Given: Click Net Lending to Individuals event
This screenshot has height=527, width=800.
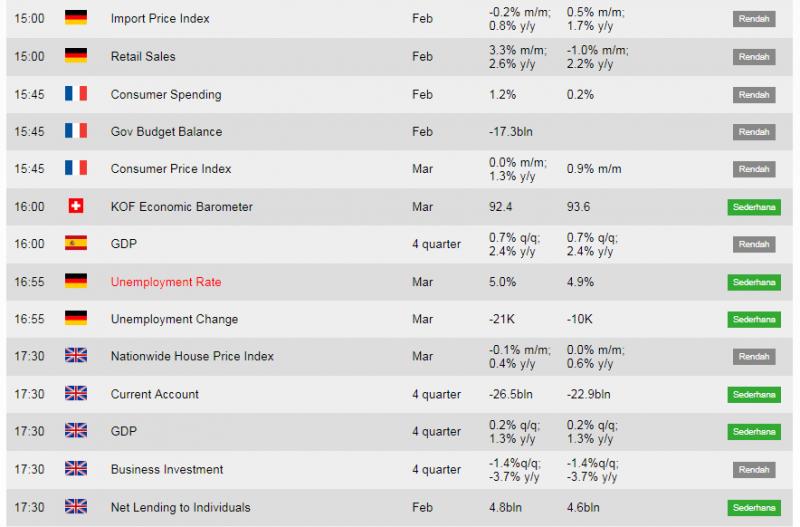Looking at the screenshot, I should [181, 507].
